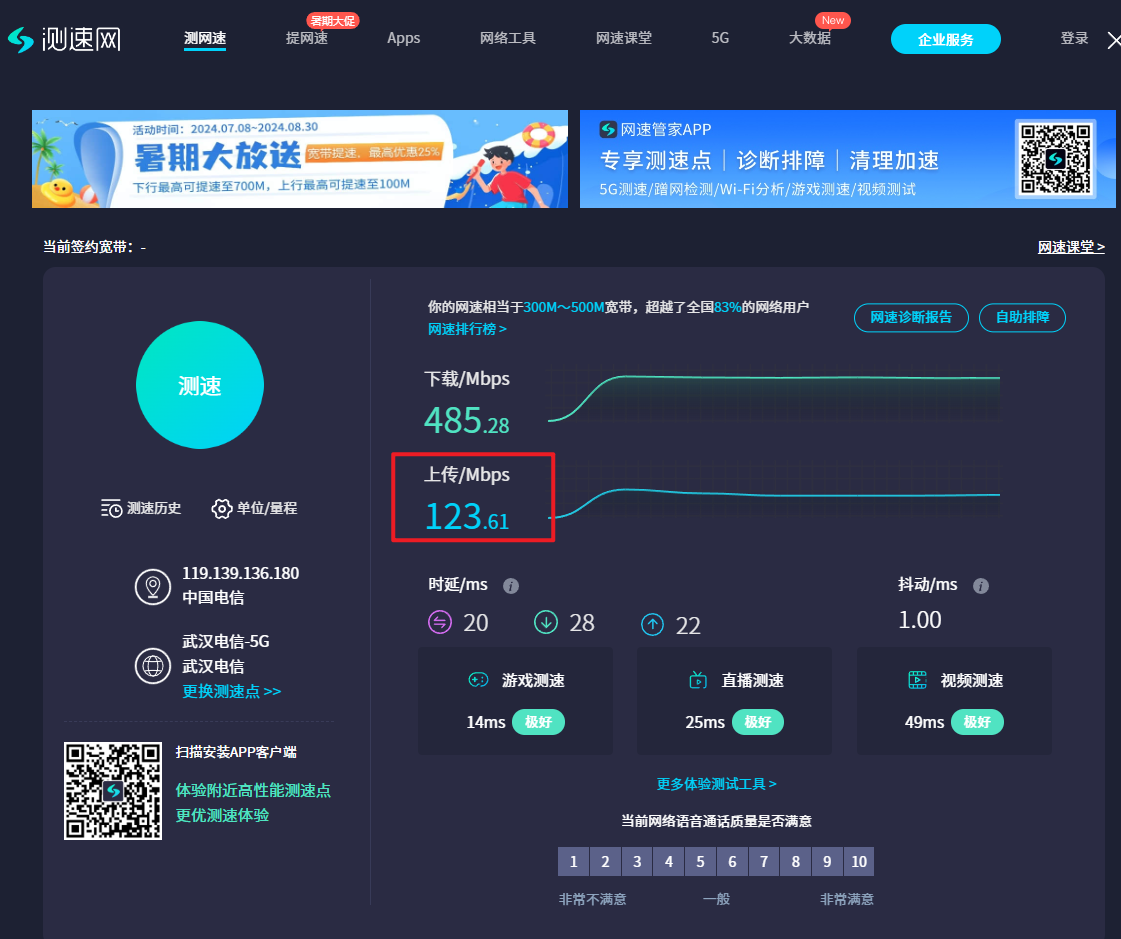Click the 测速网 logo icon
The height and width of the screenshot is (939, 1121).
(21, 39)
